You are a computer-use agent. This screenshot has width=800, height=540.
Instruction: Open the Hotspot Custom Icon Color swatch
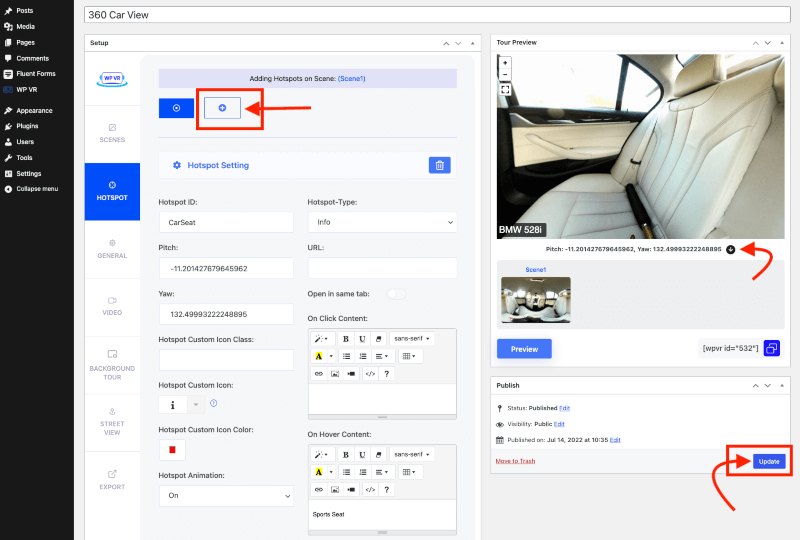pyautogui.click(x=172, y=450)
